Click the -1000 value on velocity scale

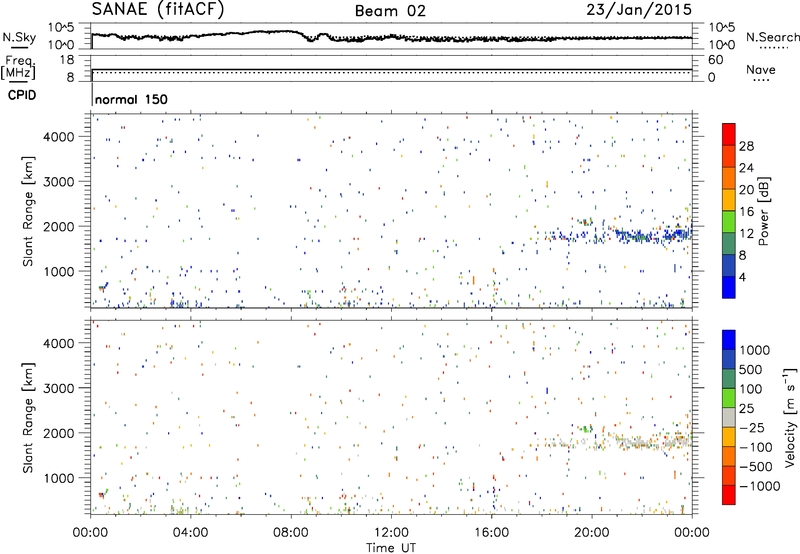coord(759,486)
